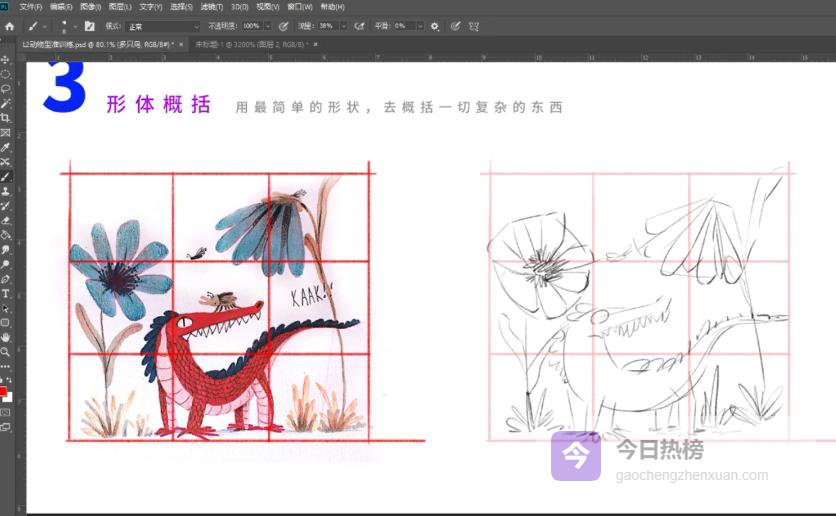
Task: Toggle the brush settings panel
Action: pyautogui.click(x=90, y=26)
